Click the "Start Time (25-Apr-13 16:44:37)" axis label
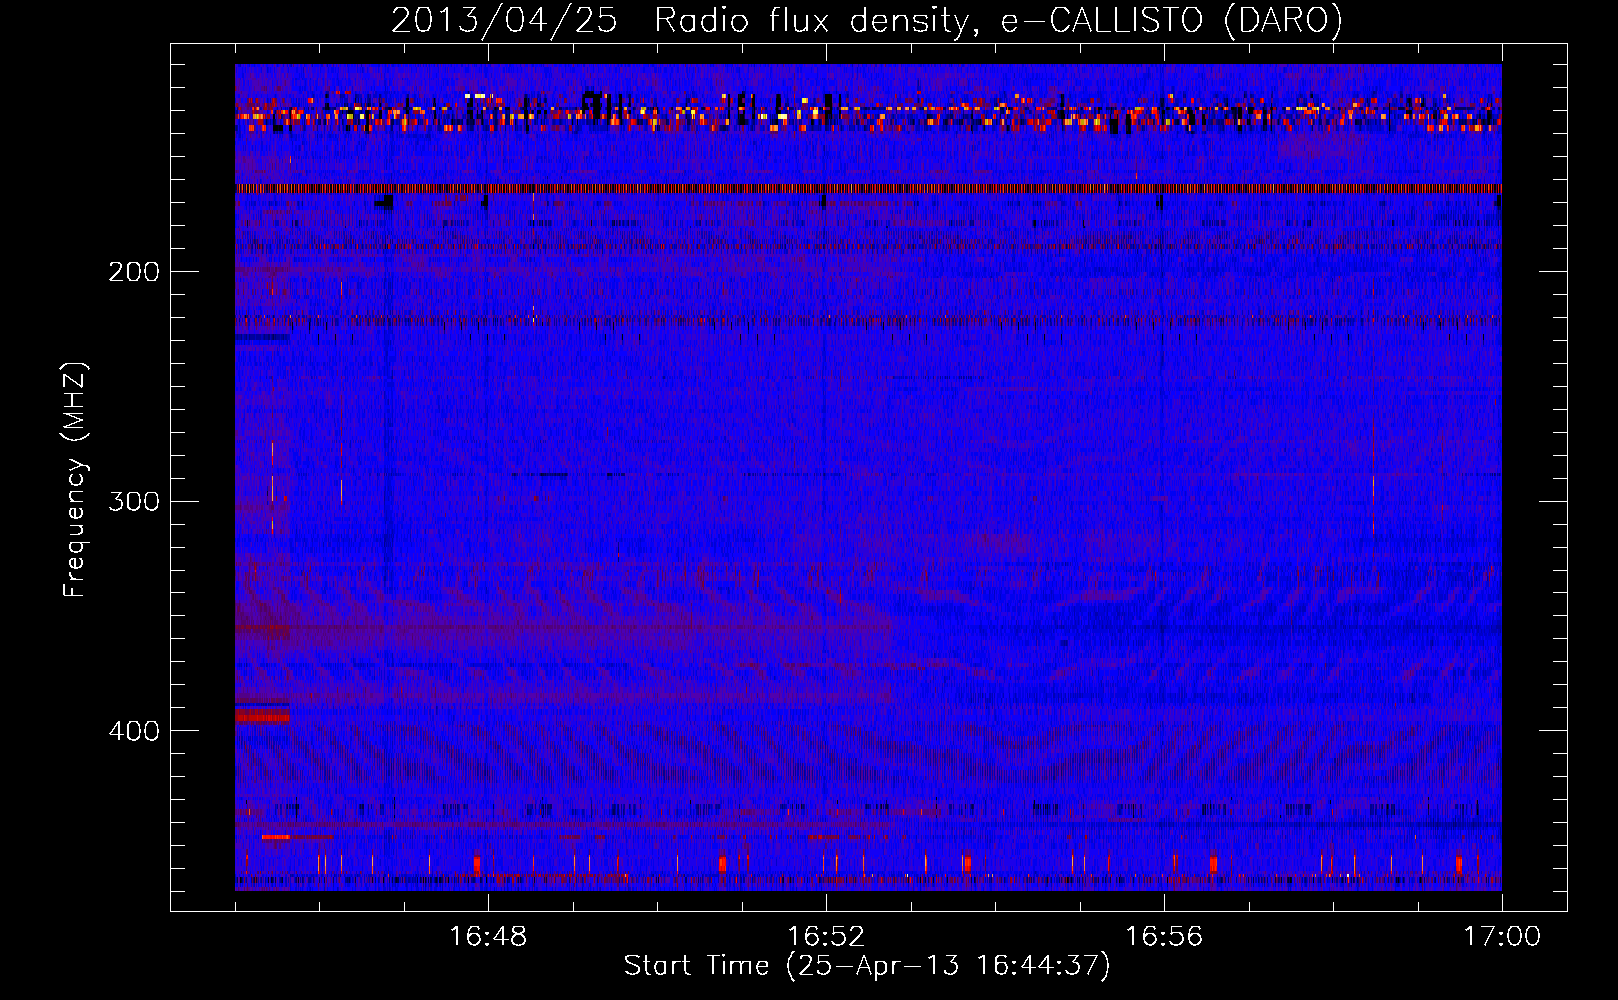Screen dimensions: 1618x1000 coord(867,966)
